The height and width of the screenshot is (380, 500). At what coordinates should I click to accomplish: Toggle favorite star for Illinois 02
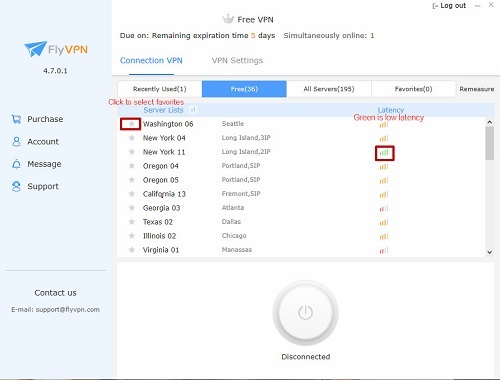[x=132, y=236]
